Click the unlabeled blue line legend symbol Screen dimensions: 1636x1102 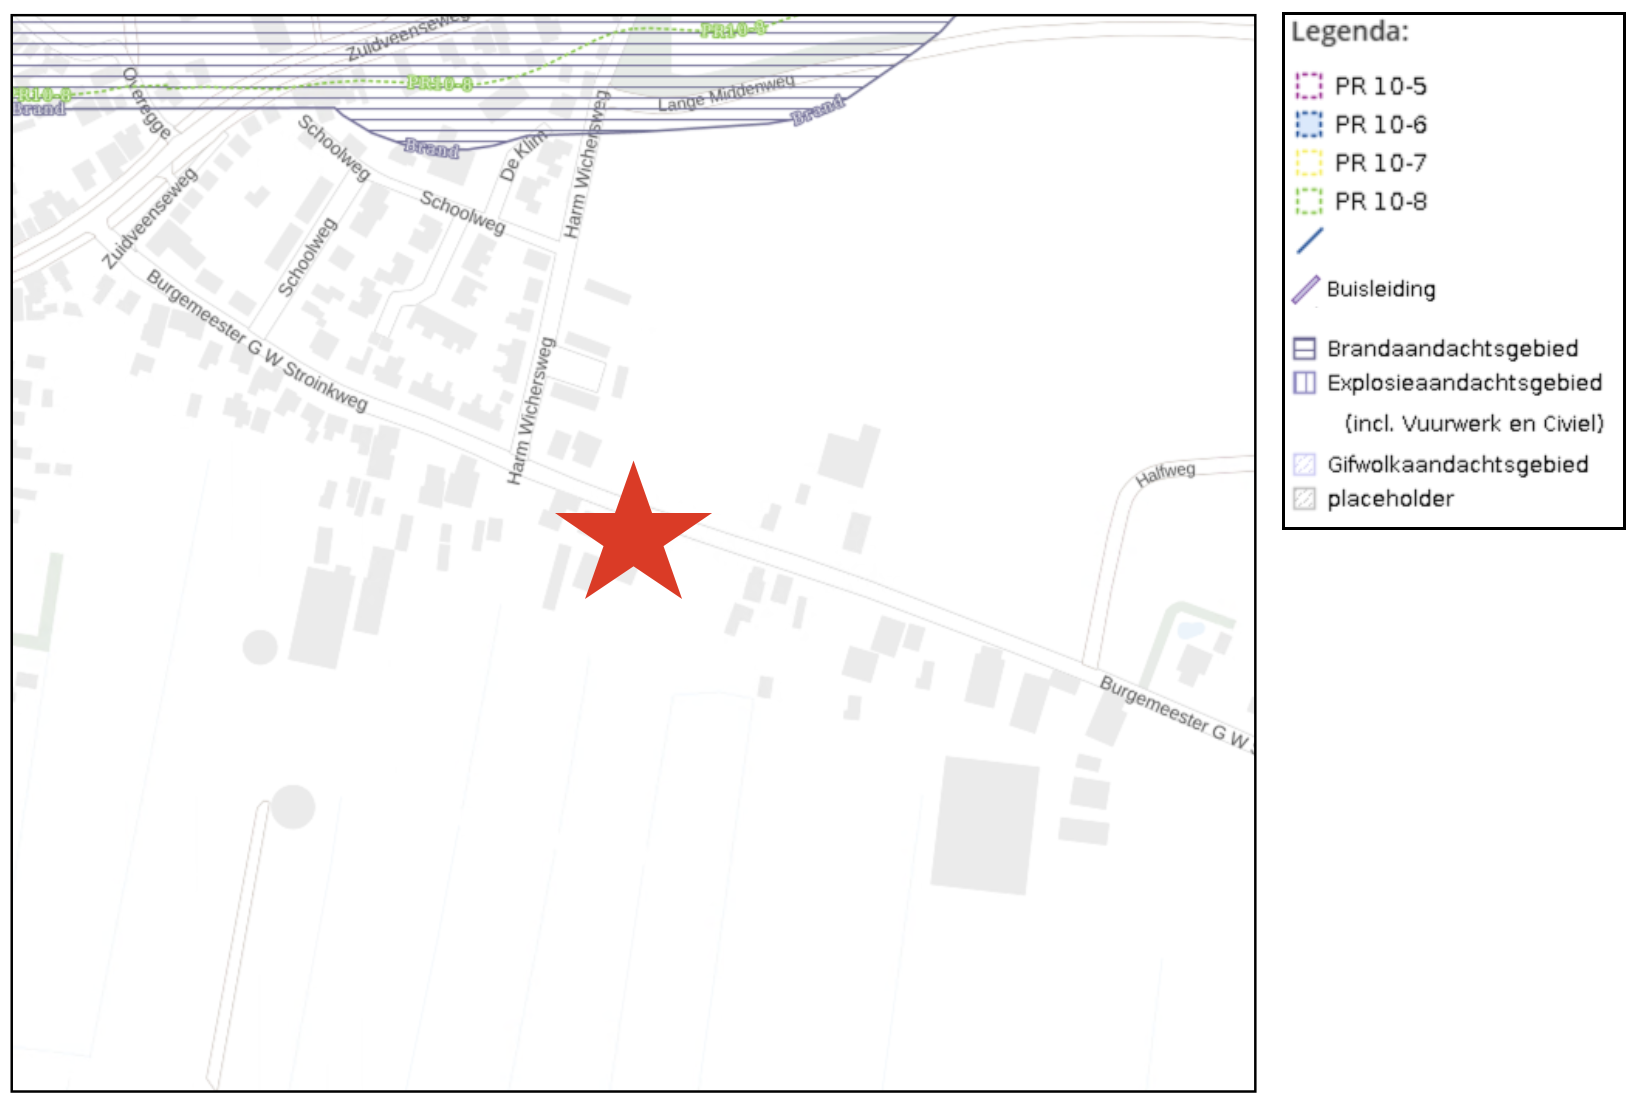(x=1309, y=240)
